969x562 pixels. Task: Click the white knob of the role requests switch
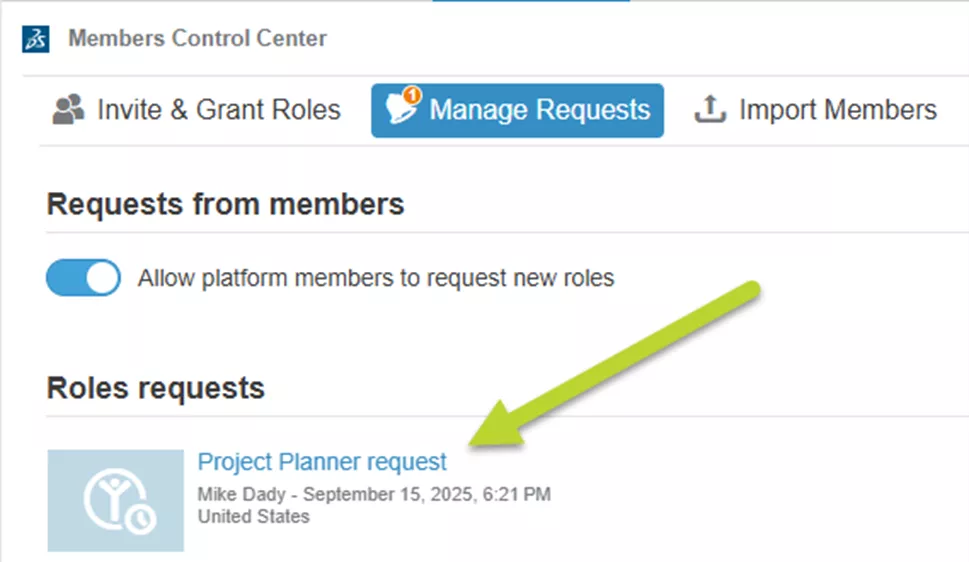tap(101, 278)
